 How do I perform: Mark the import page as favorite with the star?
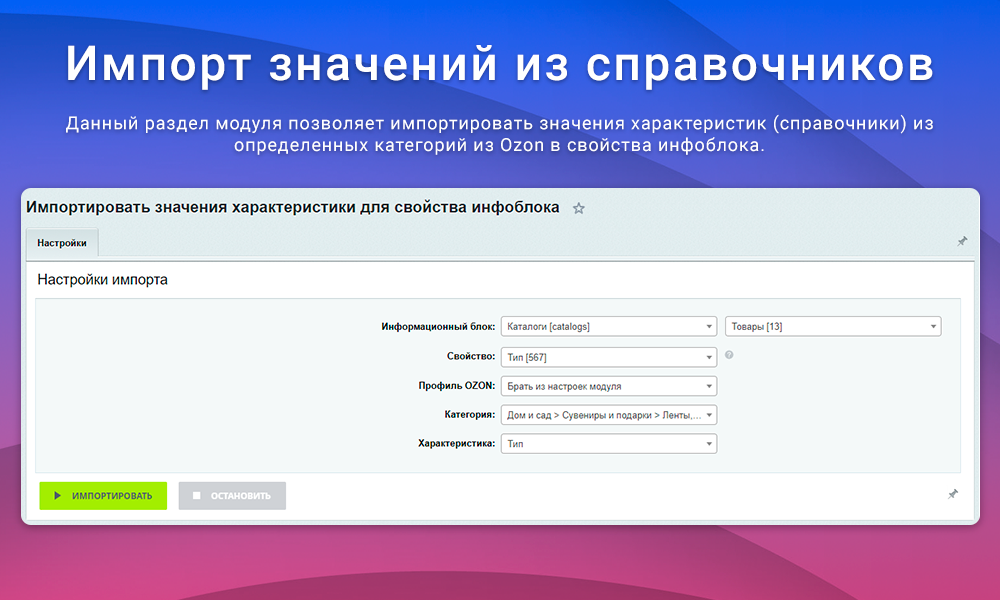[x=578, y=209]
